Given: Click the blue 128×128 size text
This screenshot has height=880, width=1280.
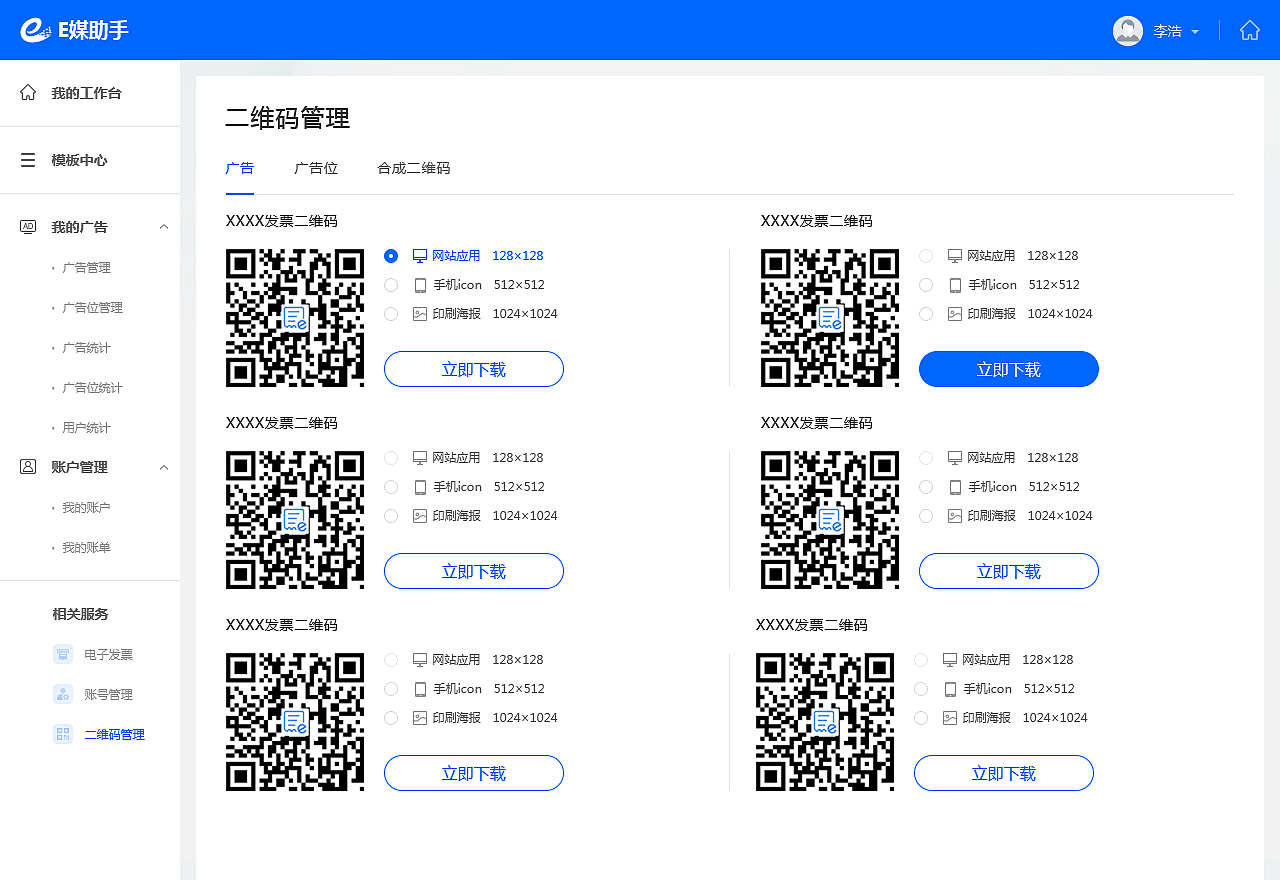Looking at the screenshot, I should coord(518,256).
